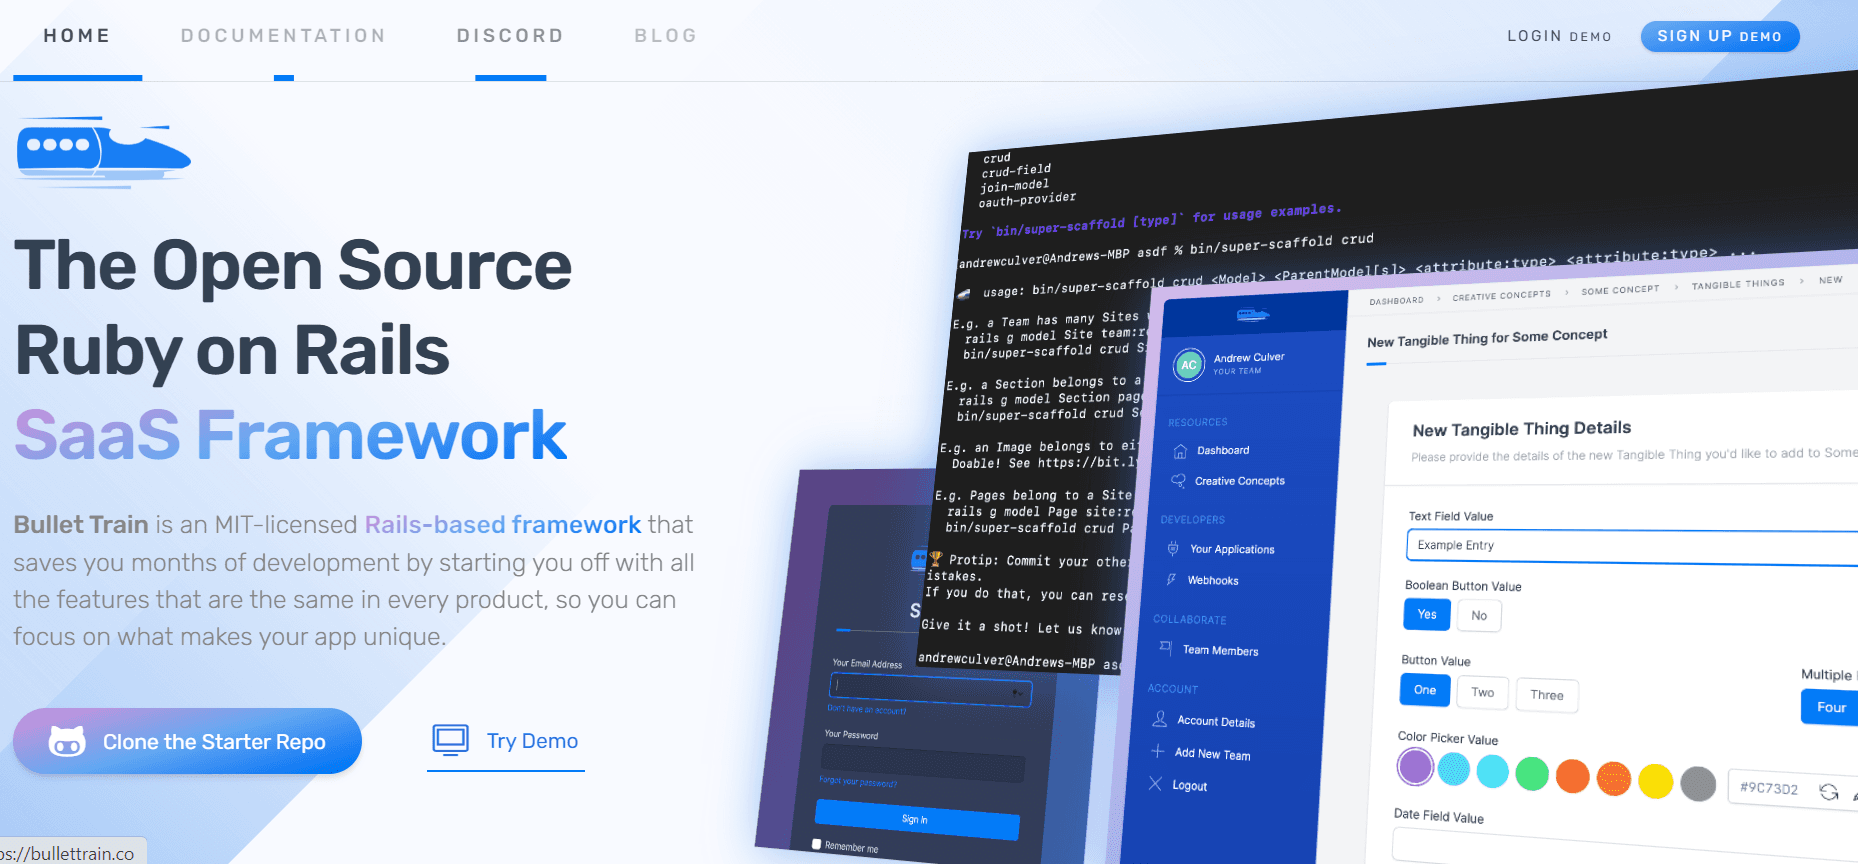This screenshot has width=1858, height=864.
Task: Open the Rails-based framework link
Action: 503,525
